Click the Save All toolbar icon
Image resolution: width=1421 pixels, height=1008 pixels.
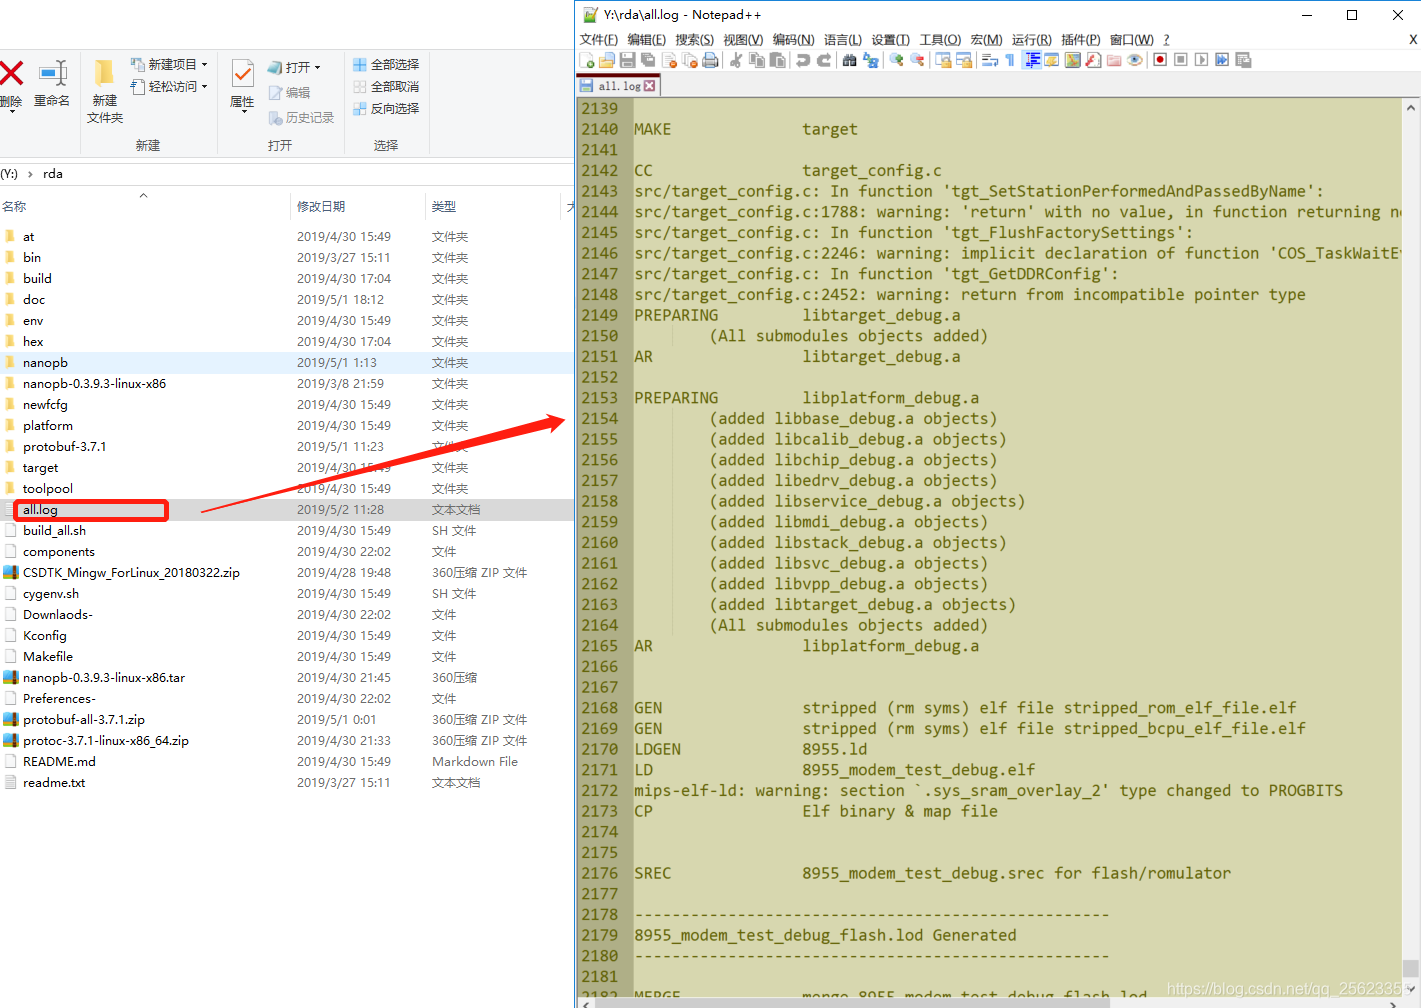click(648, 60)
